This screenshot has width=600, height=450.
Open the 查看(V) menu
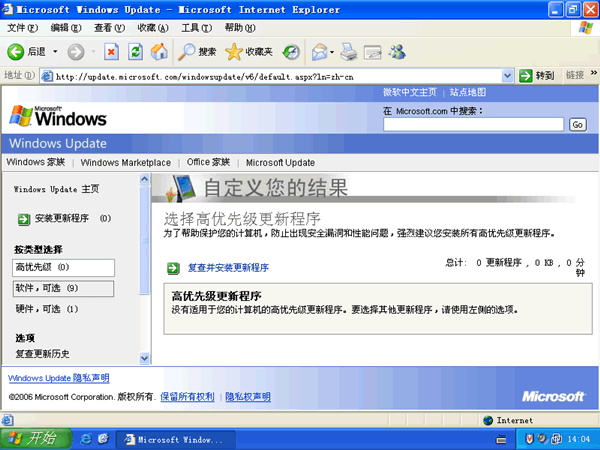coord(109,28)
